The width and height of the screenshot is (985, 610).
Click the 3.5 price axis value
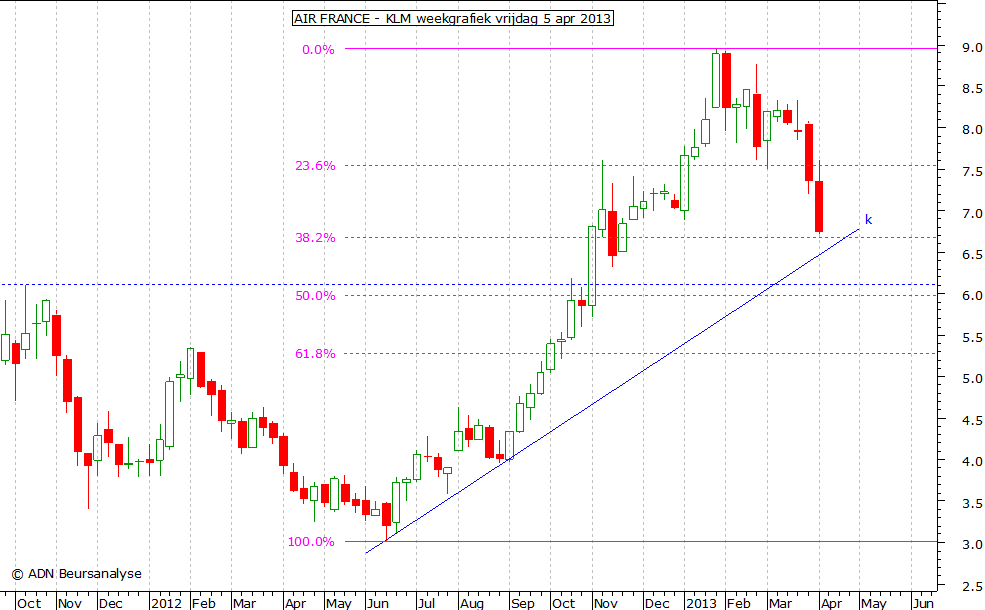(x=972, y=503)
